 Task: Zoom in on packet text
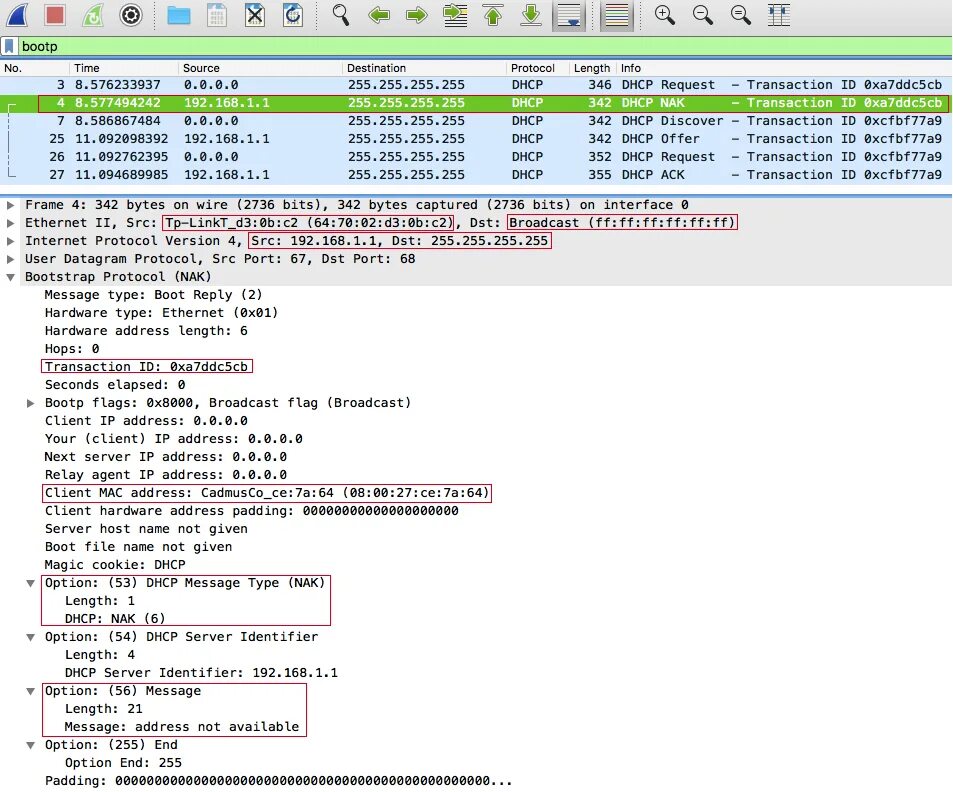click(x=664, y=15)
